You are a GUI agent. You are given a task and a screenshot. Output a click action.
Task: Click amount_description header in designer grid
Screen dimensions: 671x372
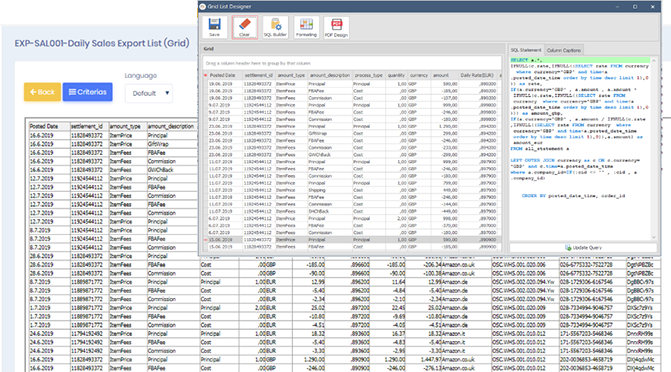point(330,75)
